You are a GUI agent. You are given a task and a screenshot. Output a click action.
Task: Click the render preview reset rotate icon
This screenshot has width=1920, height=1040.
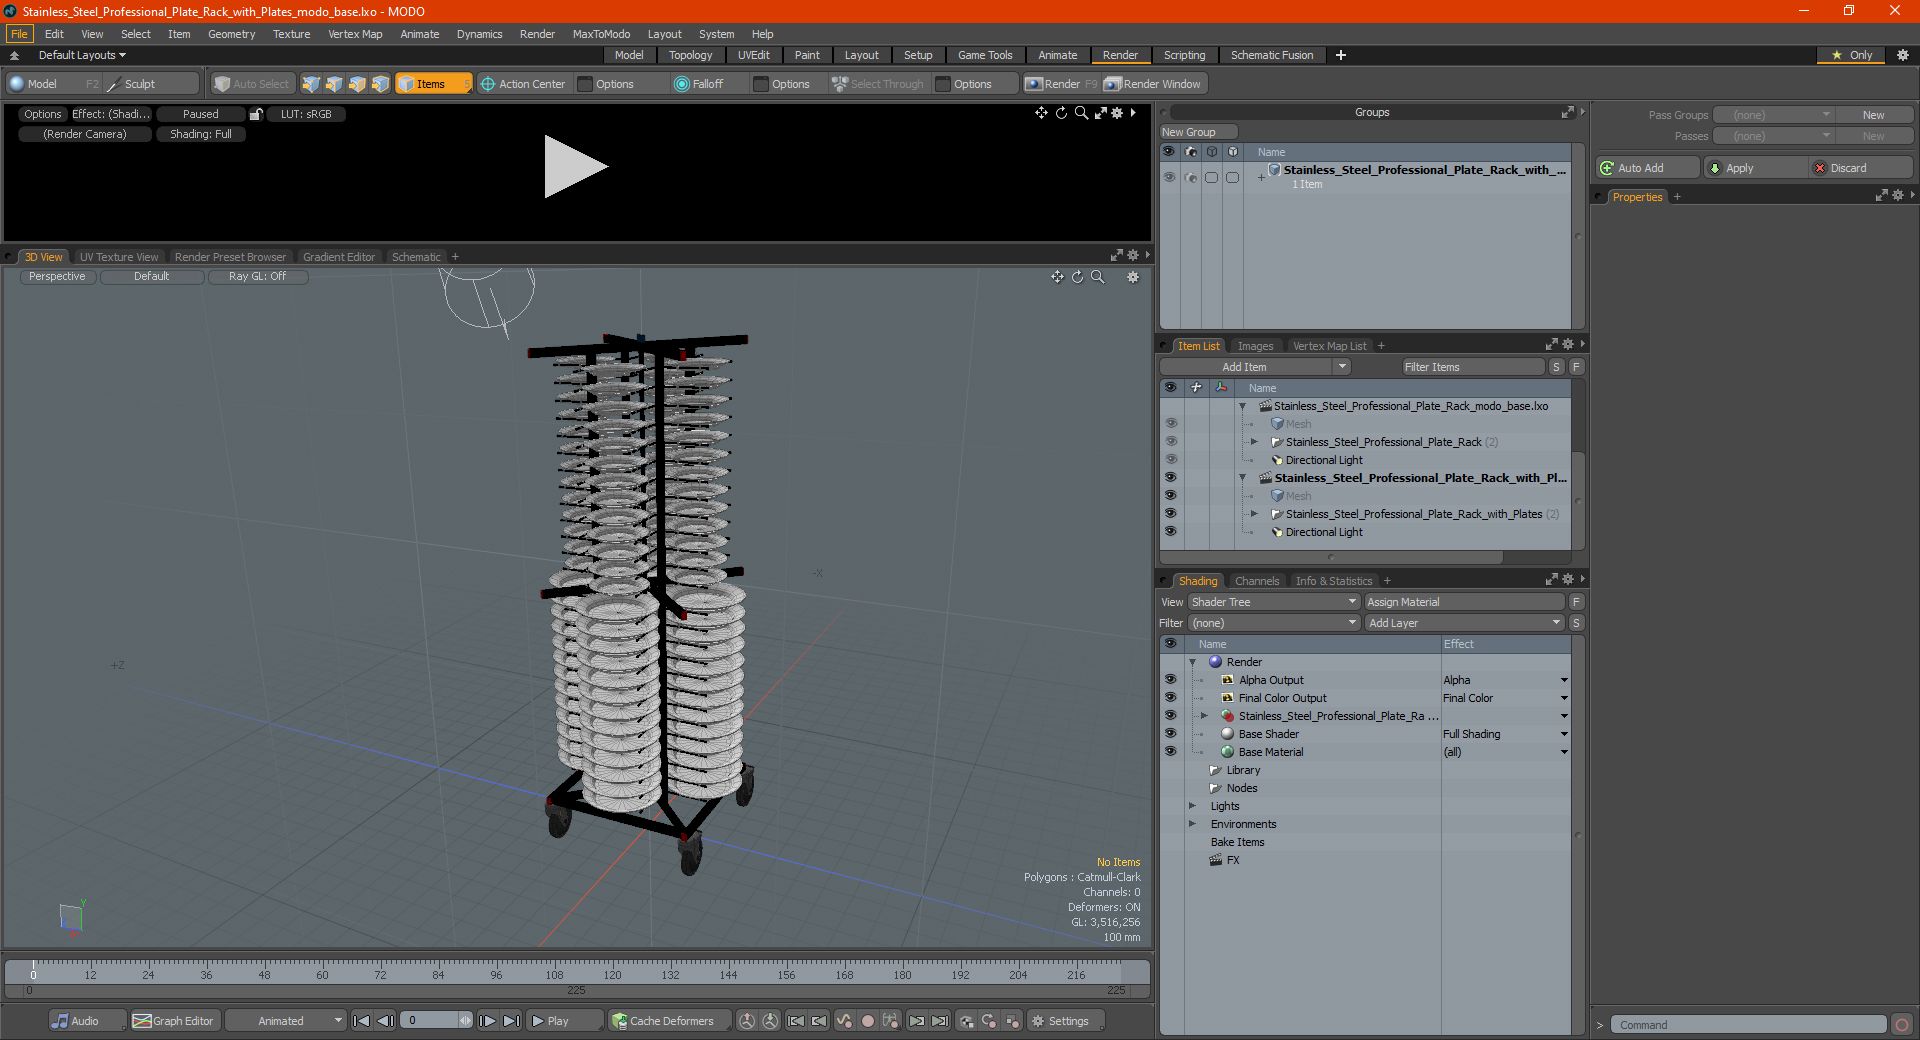pos(1061,113)
